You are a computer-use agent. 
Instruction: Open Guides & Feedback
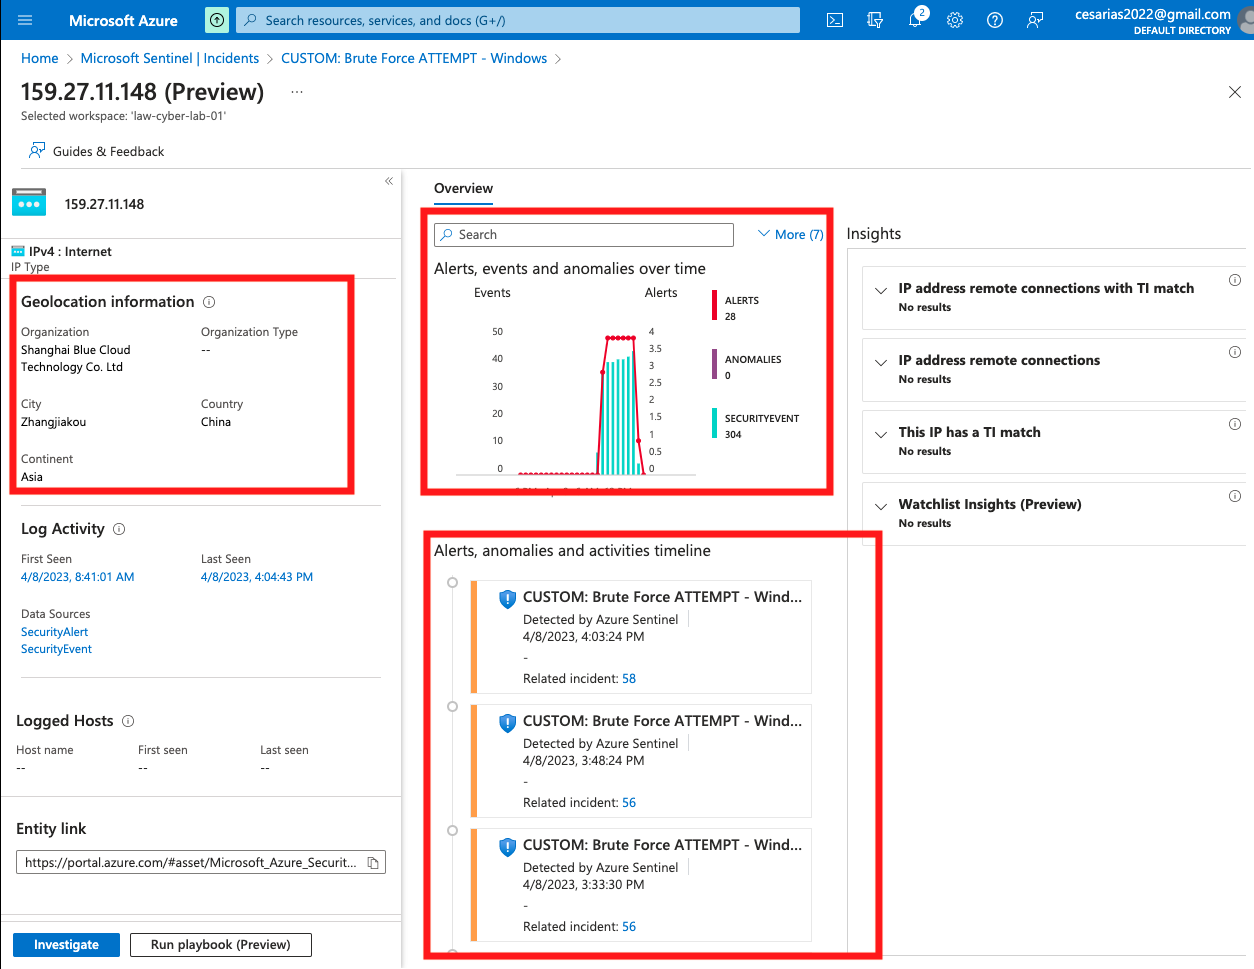(97, 151)
